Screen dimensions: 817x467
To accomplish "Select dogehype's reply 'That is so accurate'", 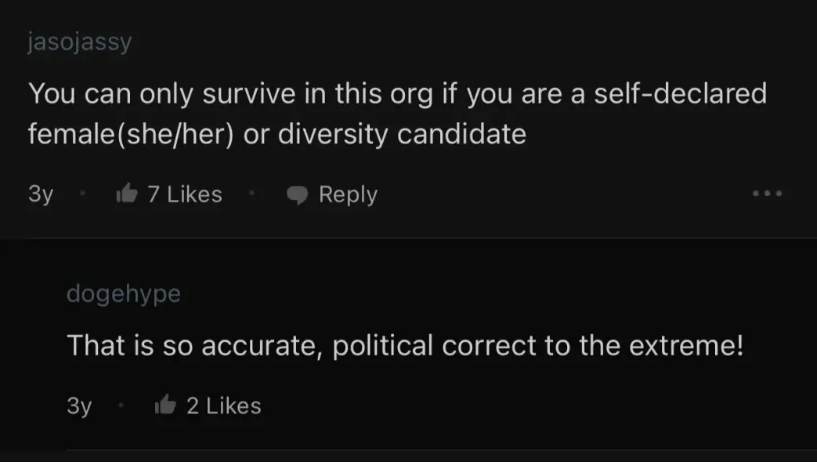I will coord(405,346).
